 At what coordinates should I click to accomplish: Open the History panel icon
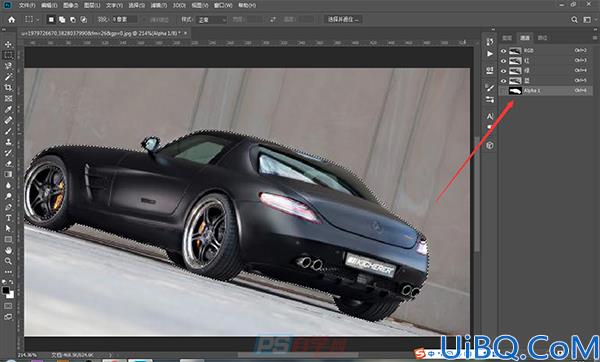click(490, 42)
